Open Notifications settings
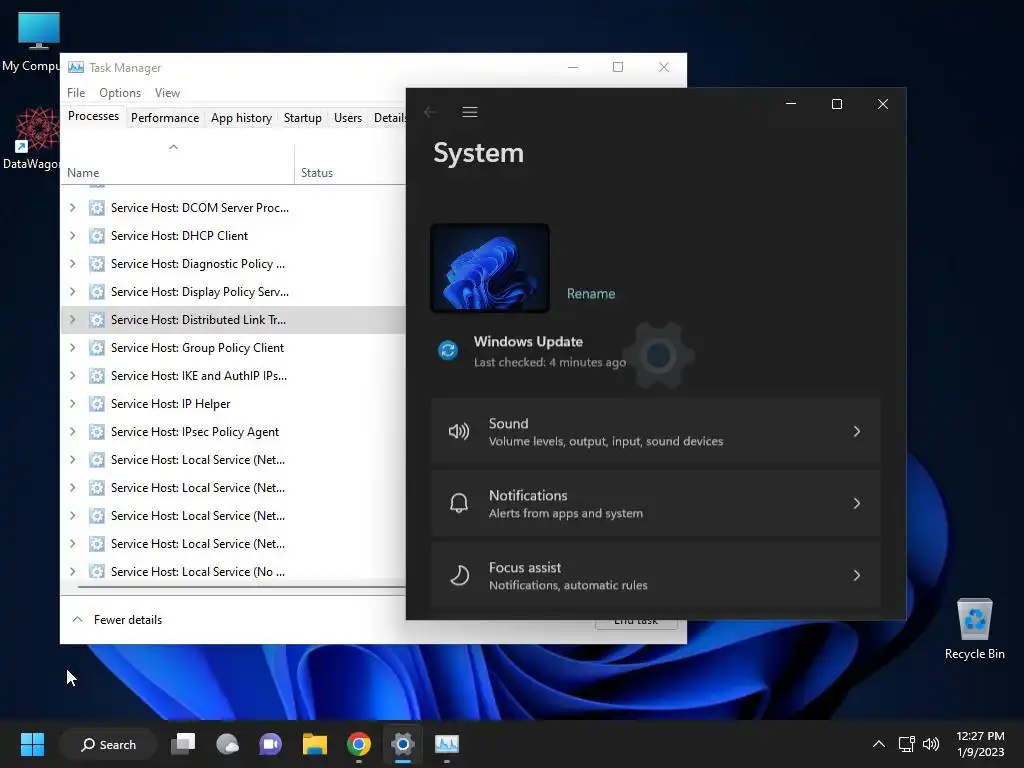The image size is (1024, 768). pyautogui.click(x=656, y=504)
